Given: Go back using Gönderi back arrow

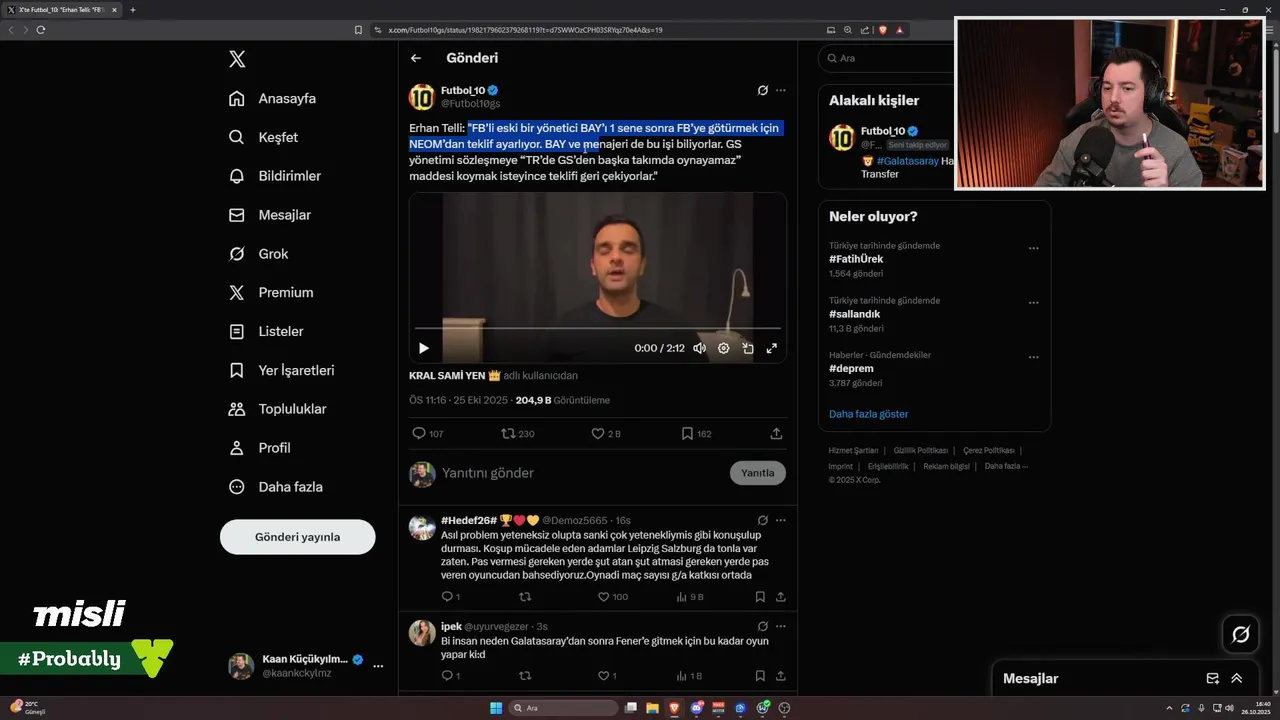Looking at the screenshot, I should coord(416,58).
